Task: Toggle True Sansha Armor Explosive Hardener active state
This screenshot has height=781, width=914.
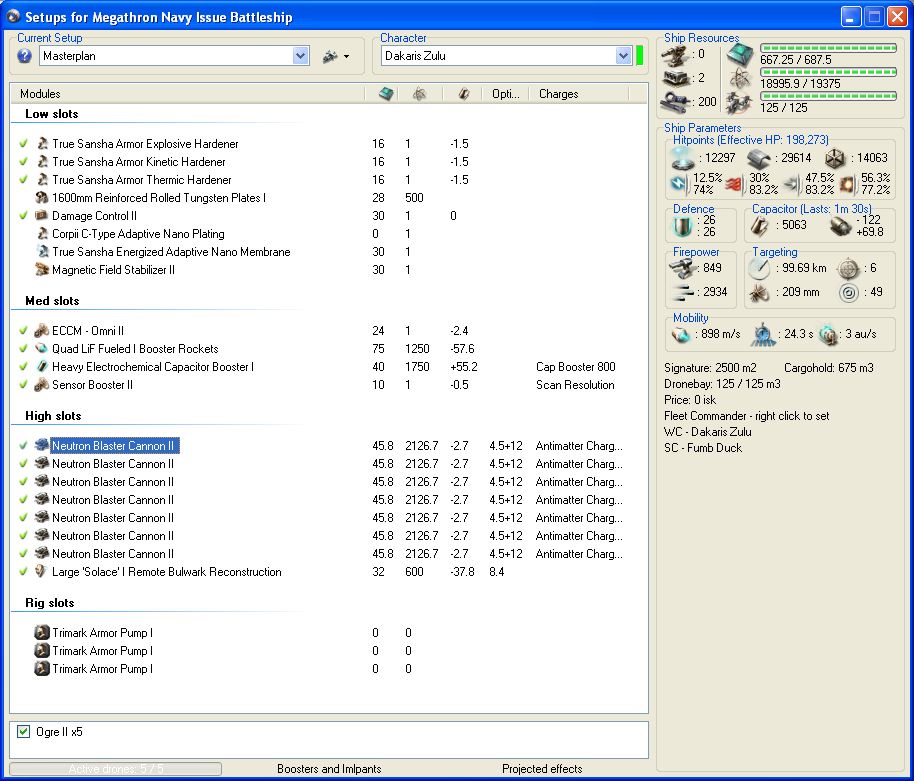Action: pyautogui.click(x=23, y=143)
